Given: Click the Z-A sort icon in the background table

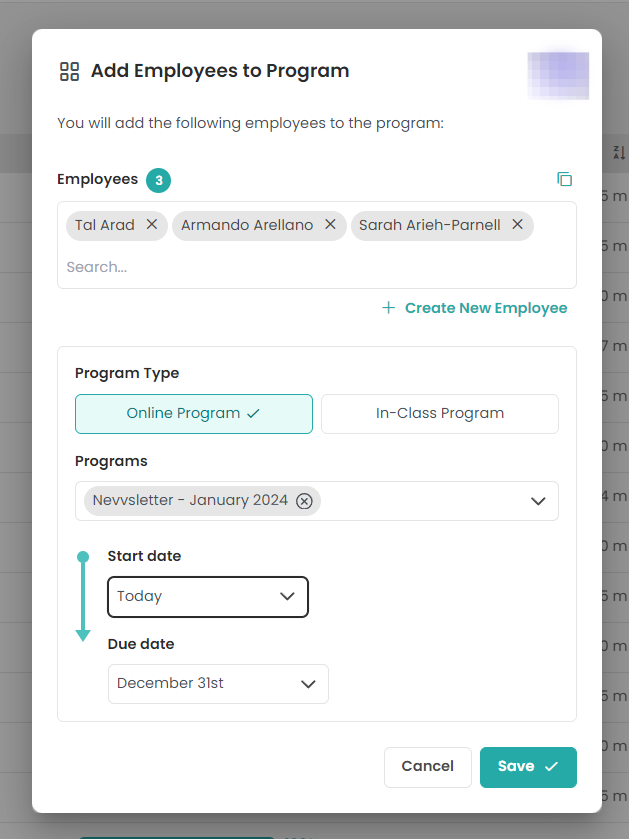Looking at the screenshot, I should [x=619, y=152].
